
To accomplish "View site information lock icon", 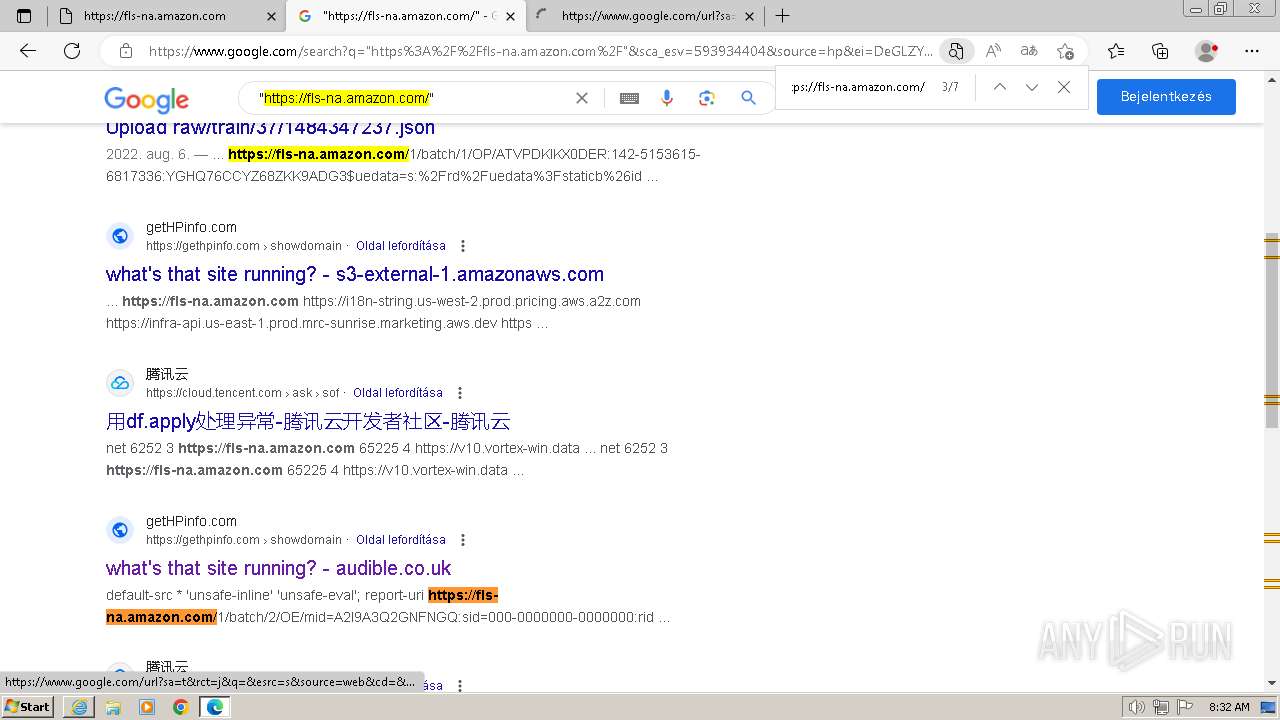I will (126, 51).
